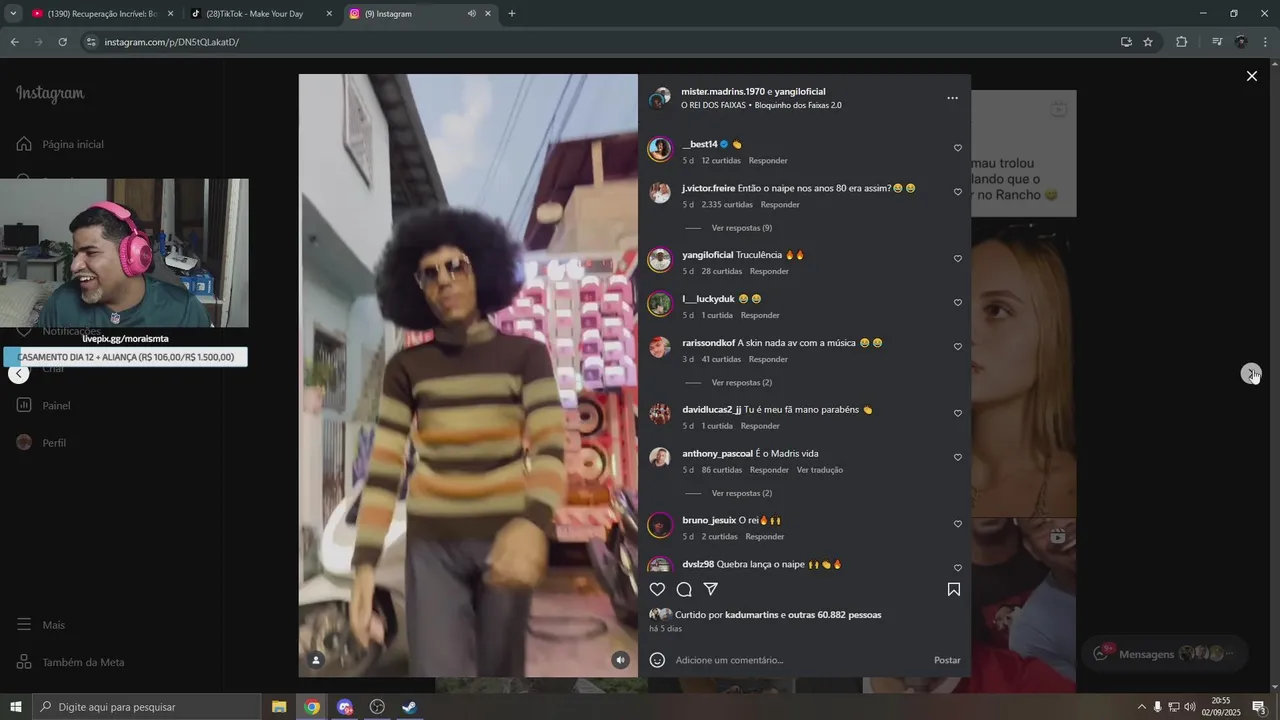Viewport: 1280px width, 720px height.
Task: Reply to __best14's comment
Action: coord(768,161)
